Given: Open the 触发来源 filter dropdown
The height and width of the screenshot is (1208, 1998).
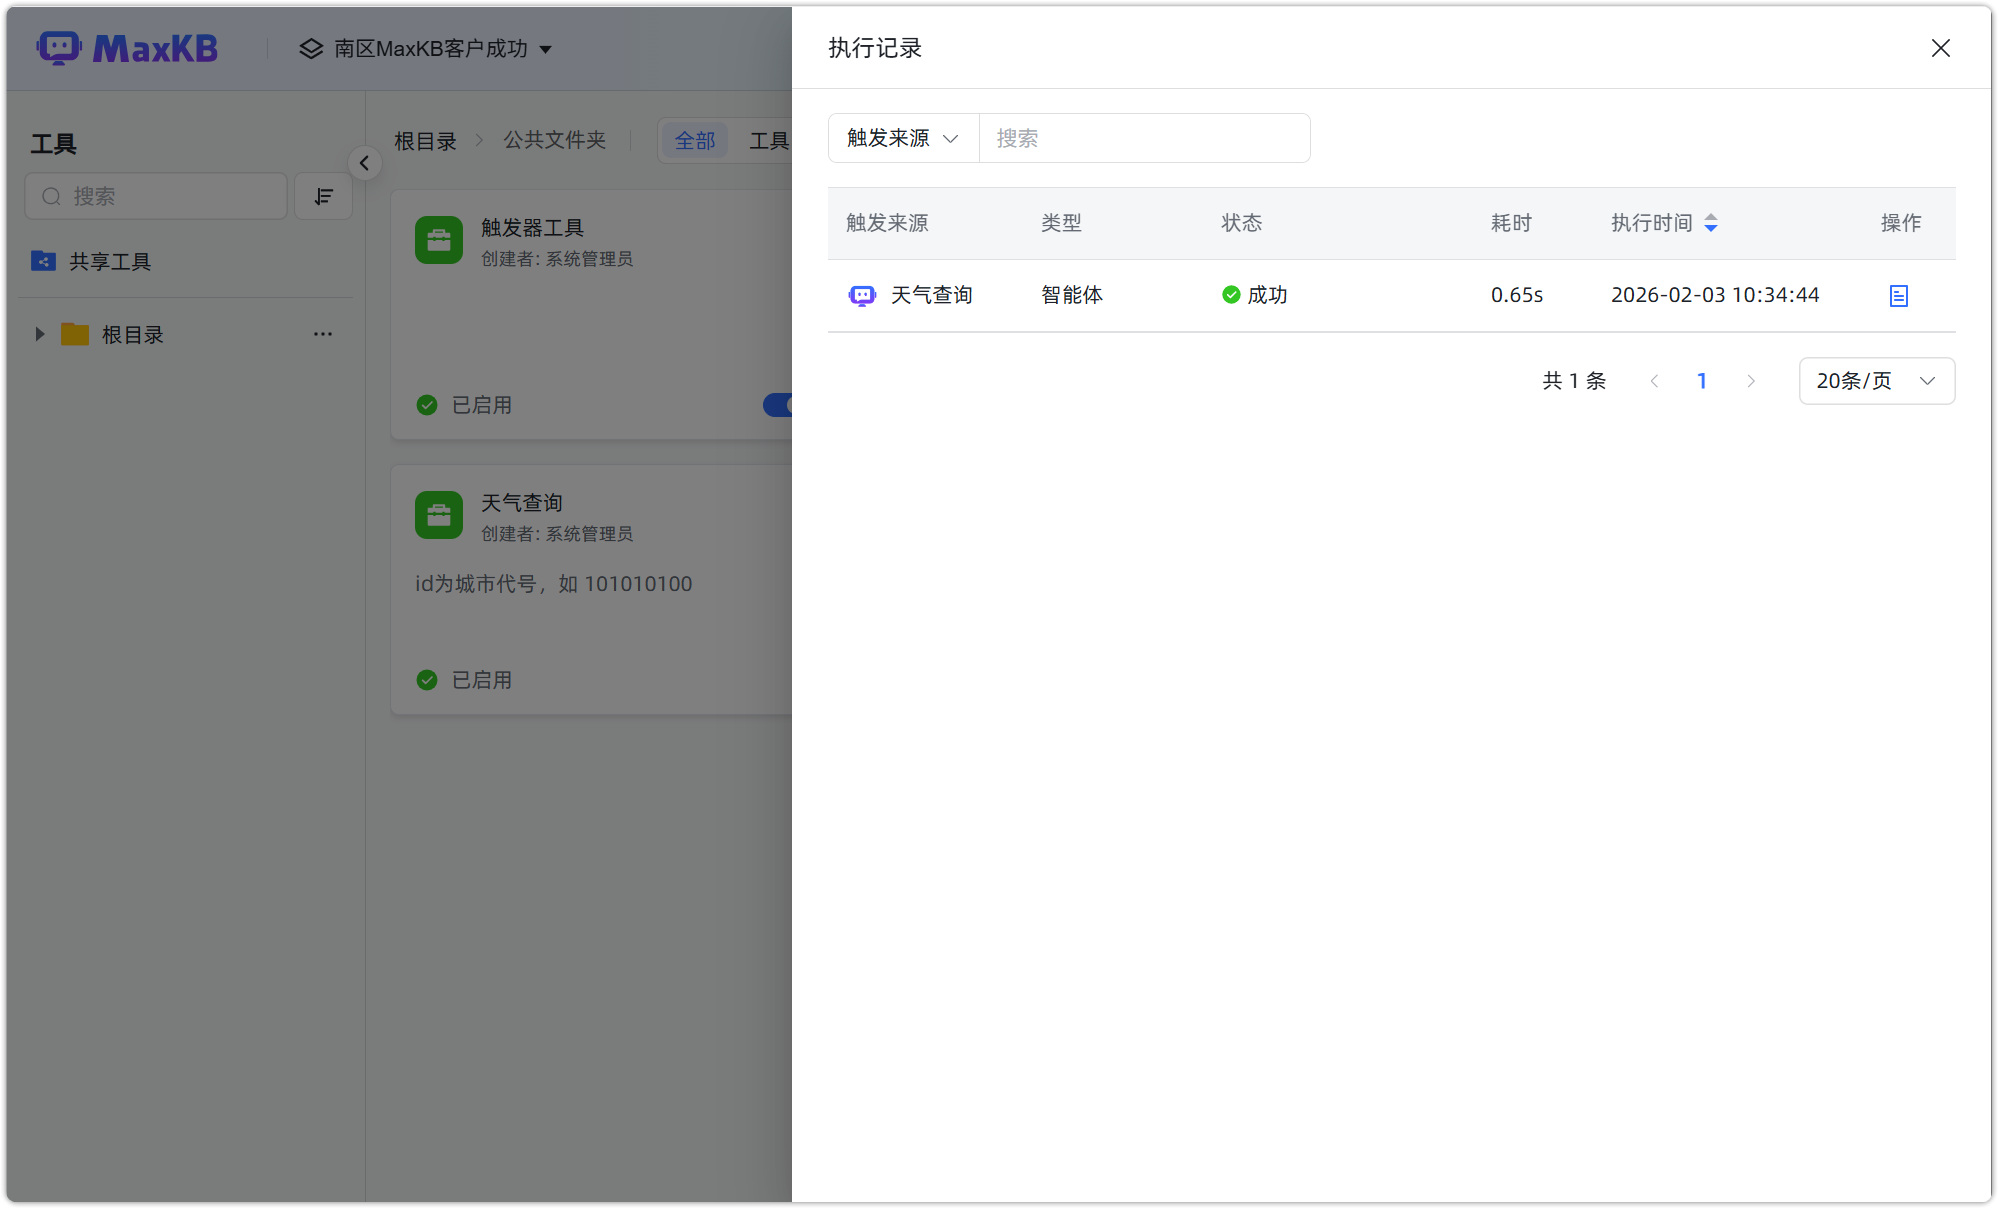Looking at the screenshot, I should point(901,138).
